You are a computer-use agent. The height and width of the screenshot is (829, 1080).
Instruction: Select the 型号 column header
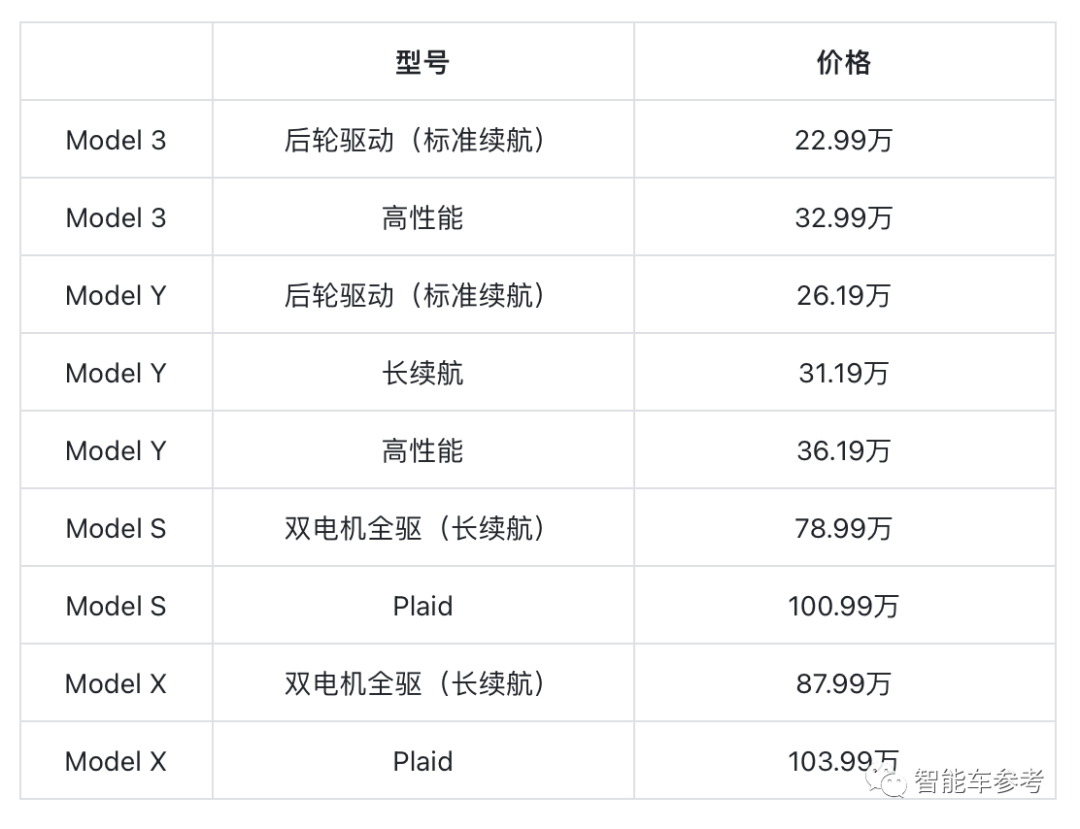coord(423,62)
